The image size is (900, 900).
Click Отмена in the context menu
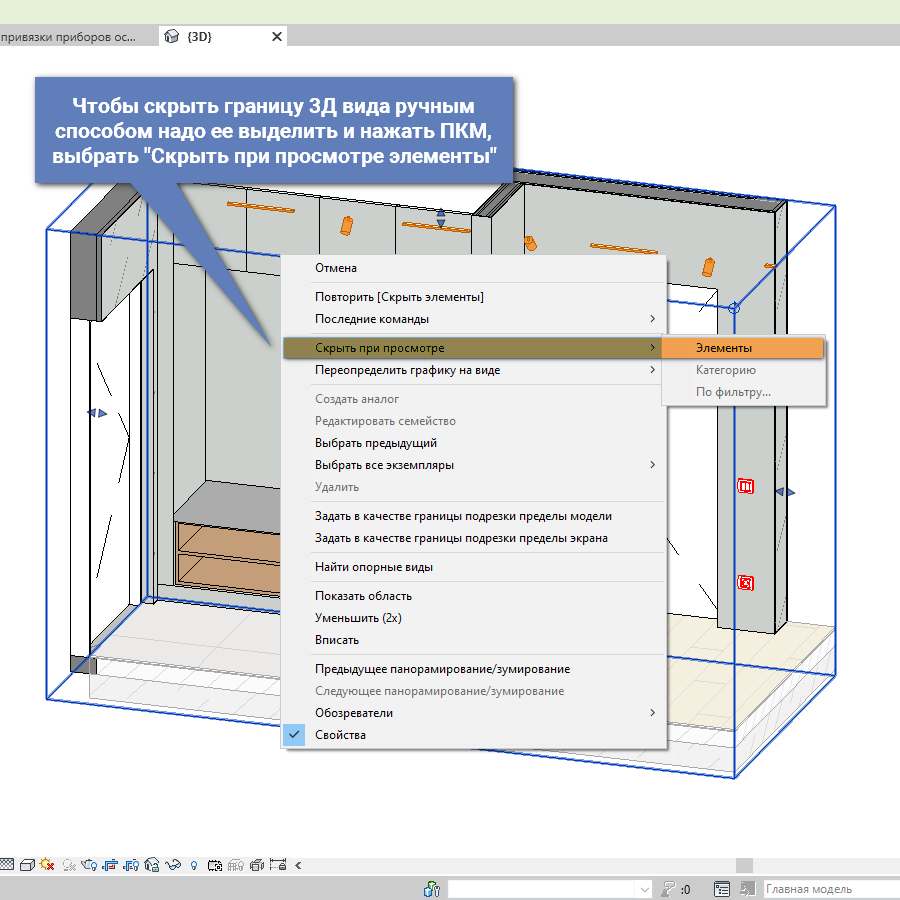click(336, 268)
